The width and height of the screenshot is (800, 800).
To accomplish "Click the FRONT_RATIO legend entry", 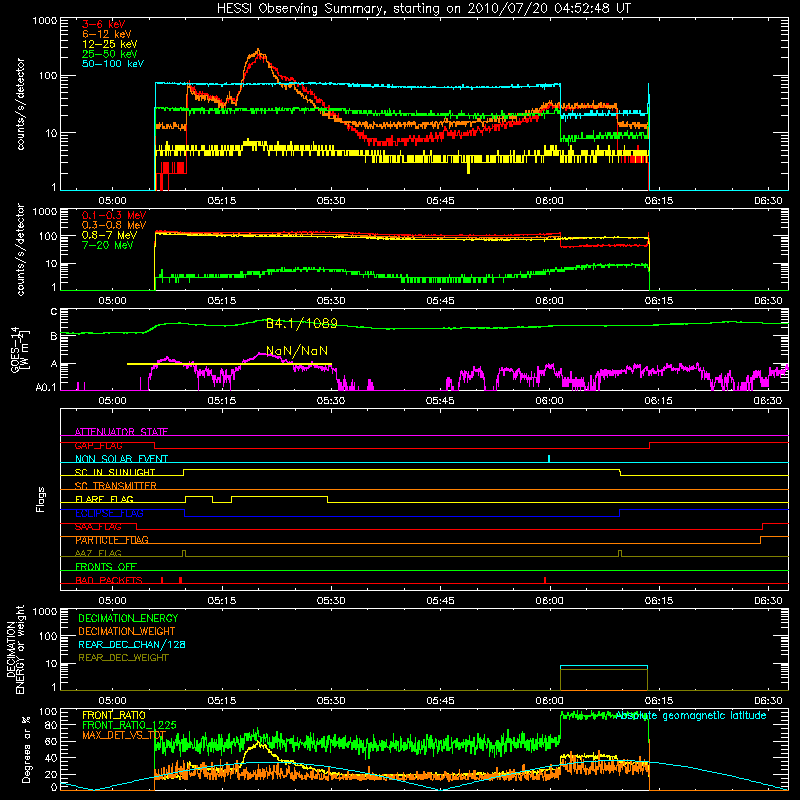I will [114, 715].
